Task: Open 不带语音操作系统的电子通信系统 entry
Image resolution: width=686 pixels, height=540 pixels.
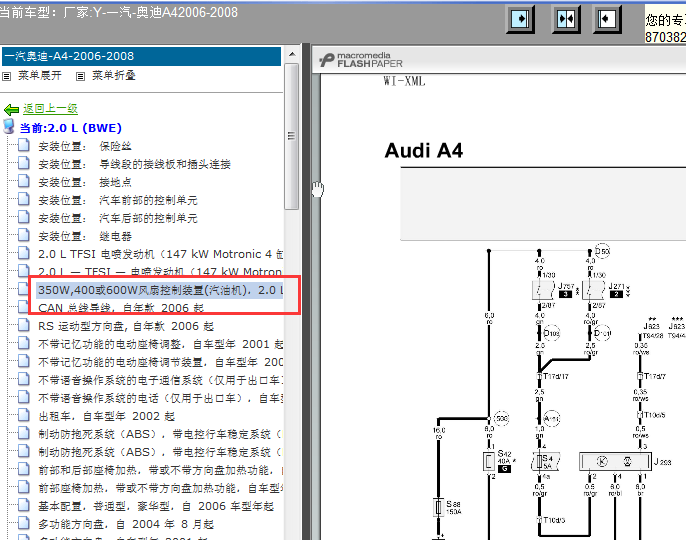Action: tap(160, 380)
